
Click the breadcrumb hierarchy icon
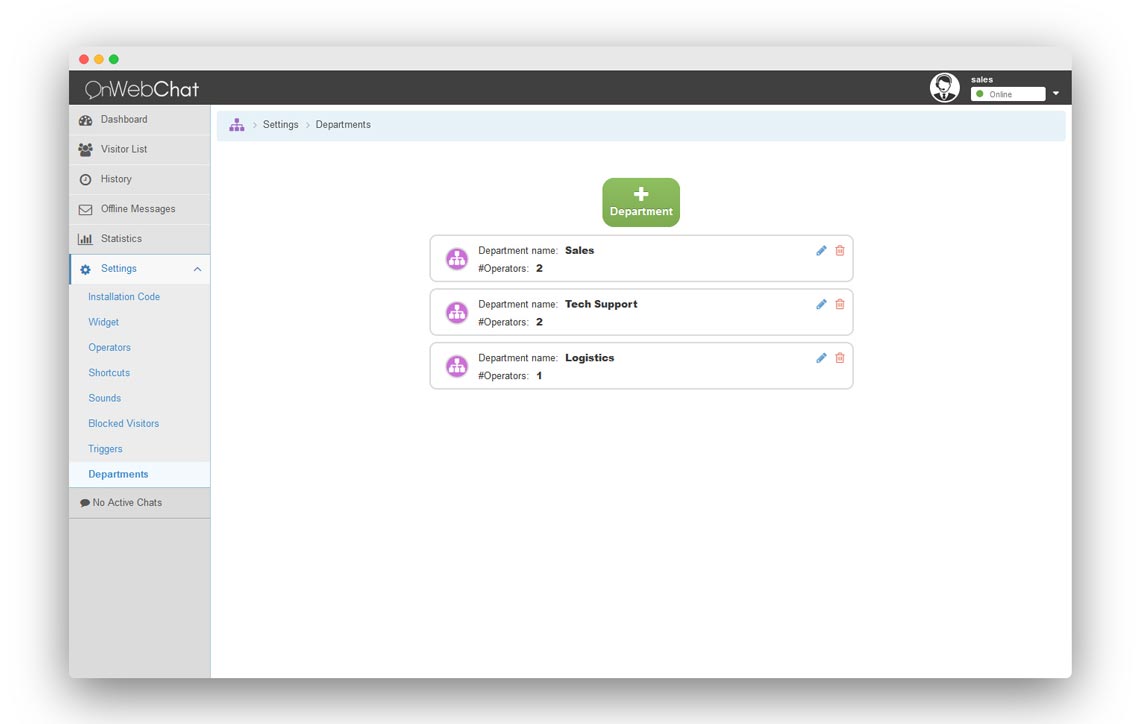click(x=236, y=124)
